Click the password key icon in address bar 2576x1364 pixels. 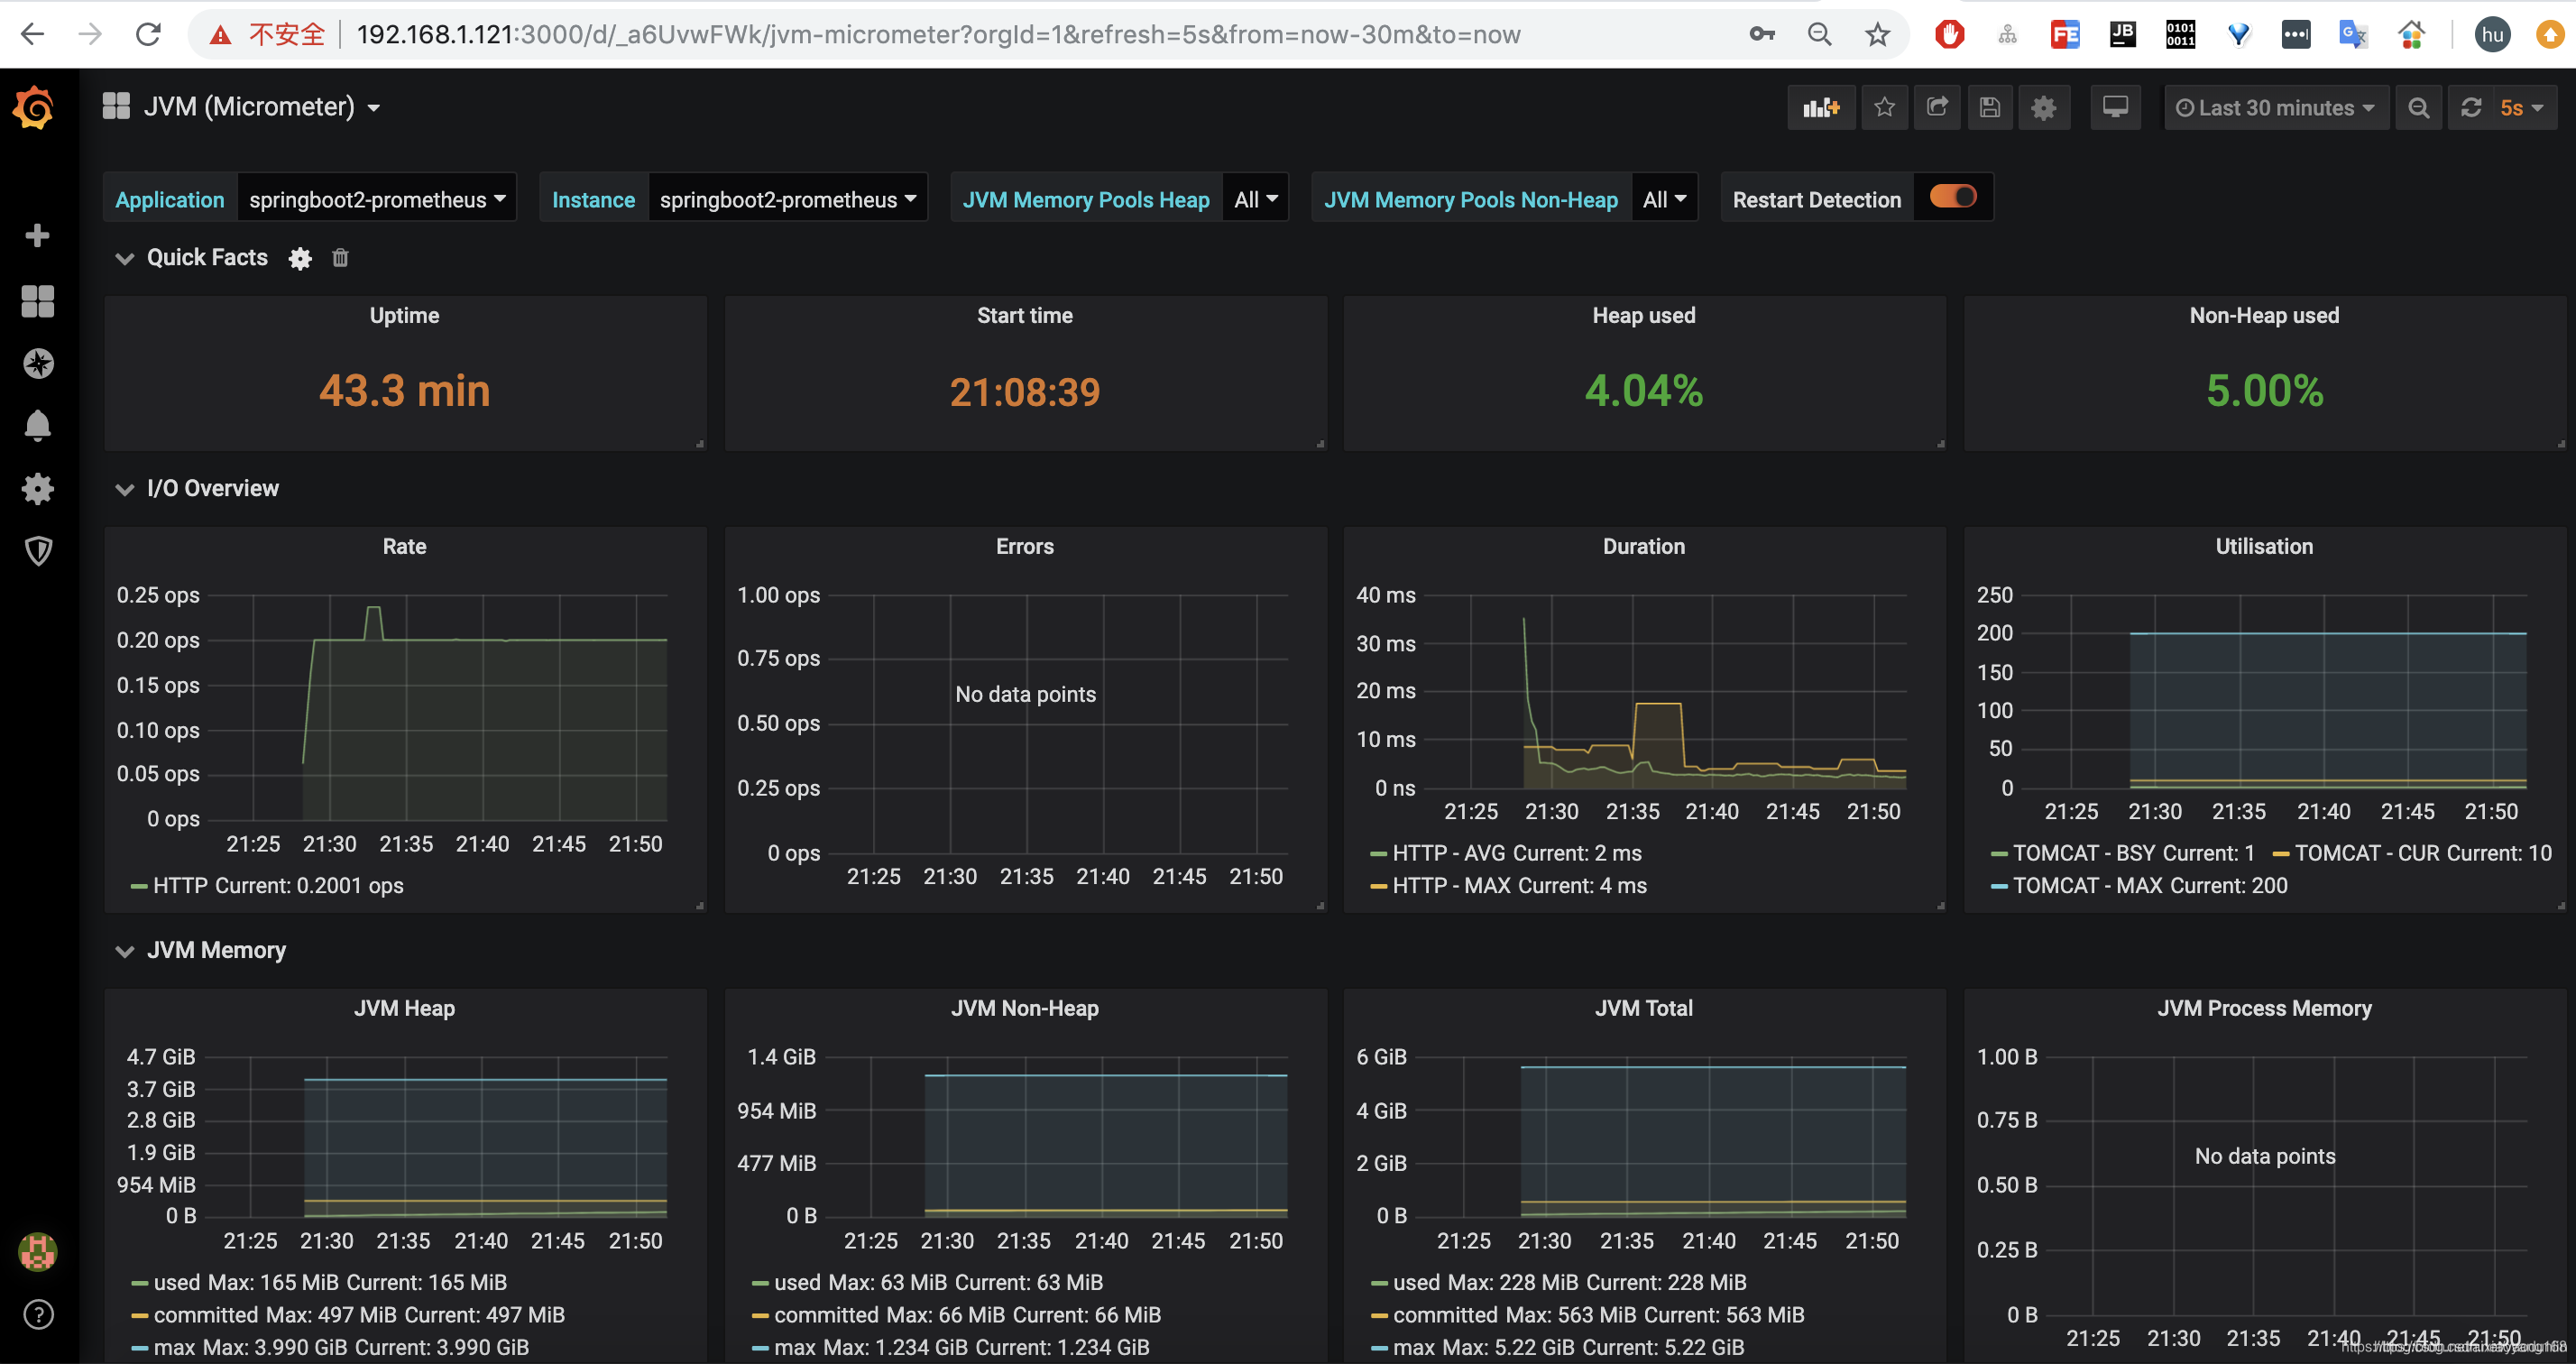click(x=1761, y=34)
